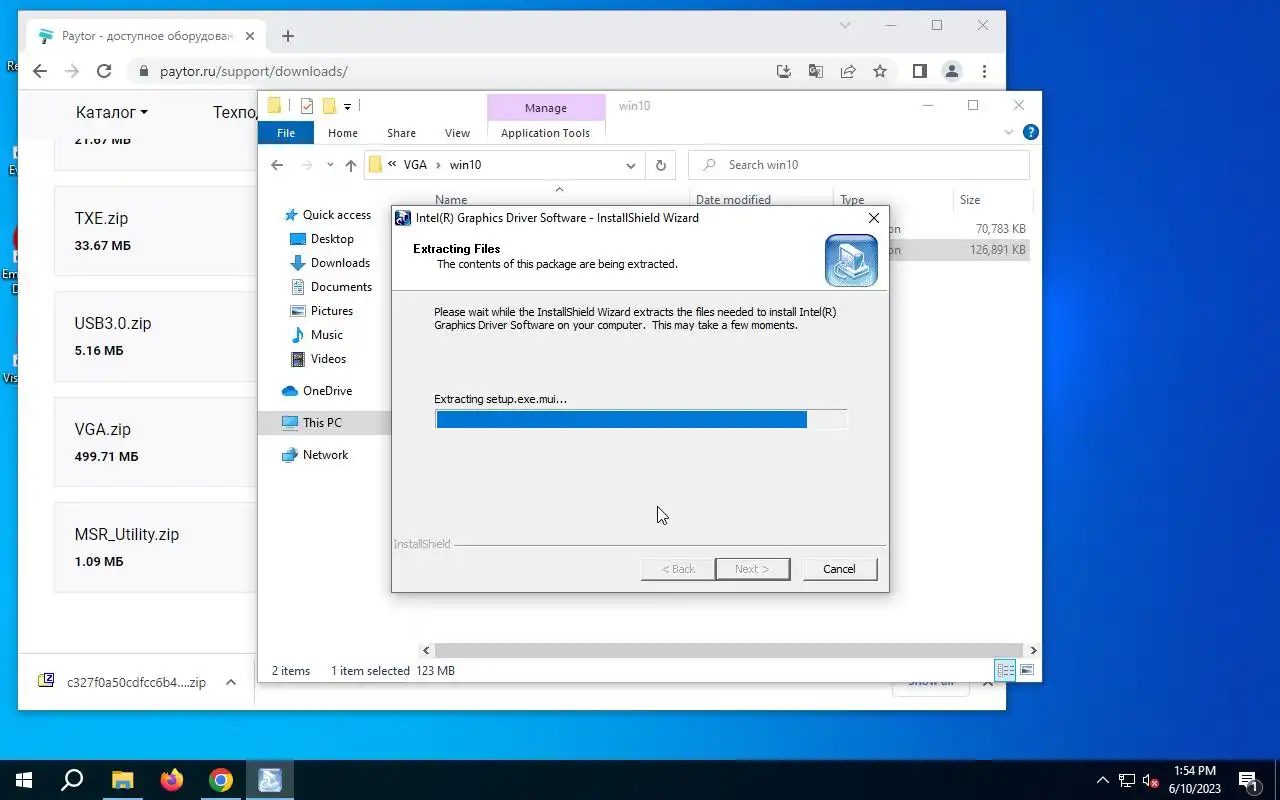The width and height of the screenshot is (1280, 800).
Task: Cancel the InstallShield extraction
Action: click(x=839, y=569)
